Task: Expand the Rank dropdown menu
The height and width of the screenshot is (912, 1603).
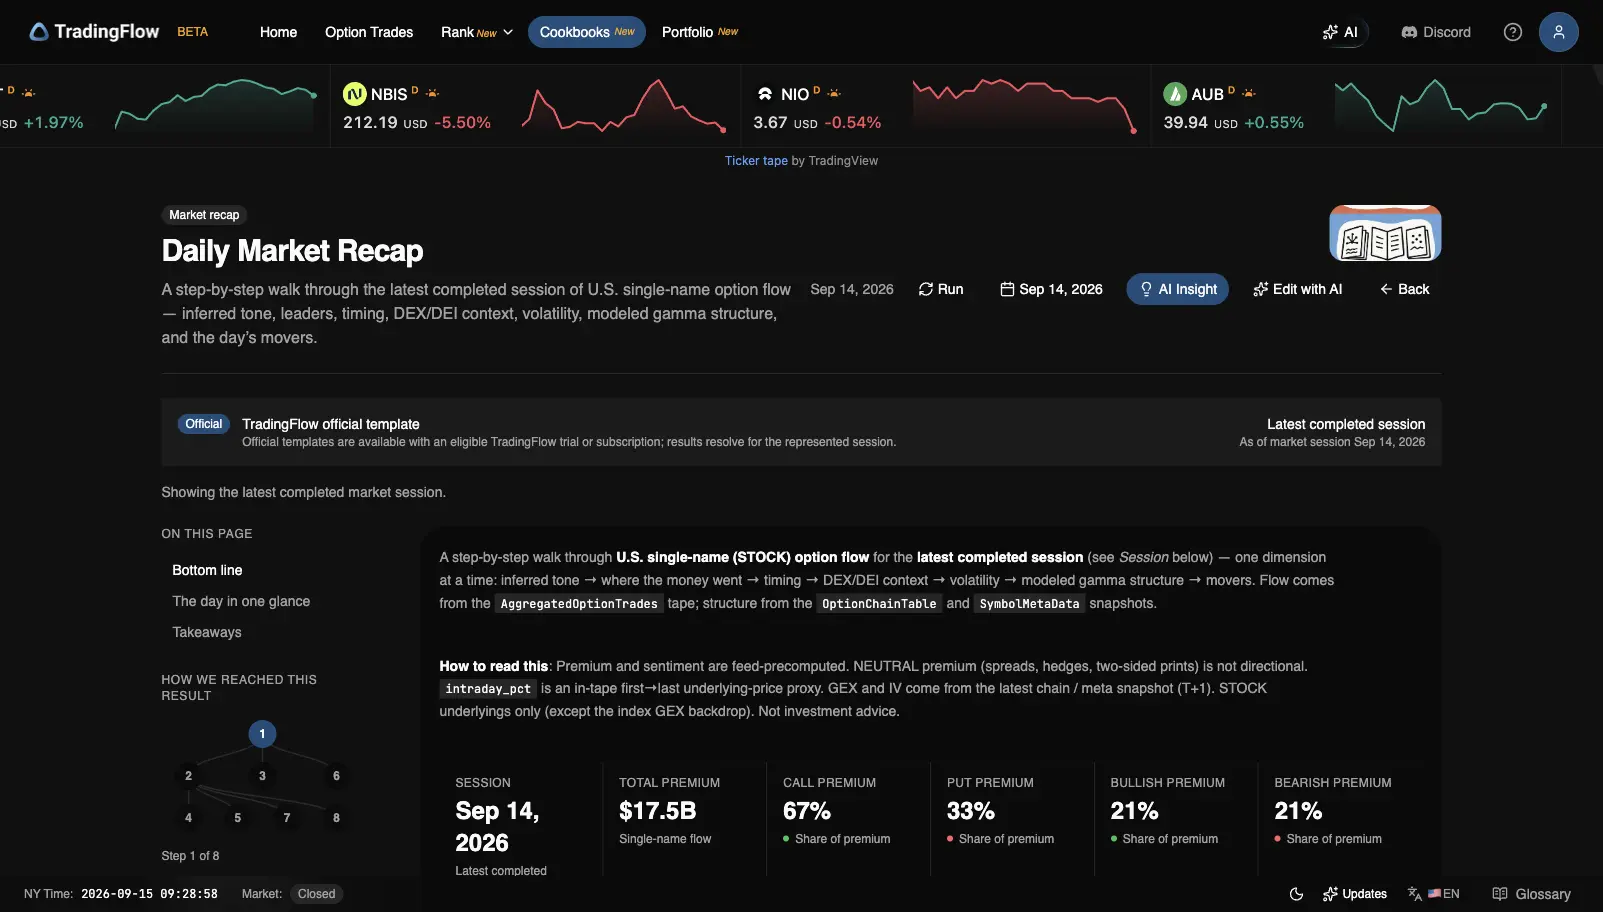Action: pyautogui.click(x=477, y=32)
